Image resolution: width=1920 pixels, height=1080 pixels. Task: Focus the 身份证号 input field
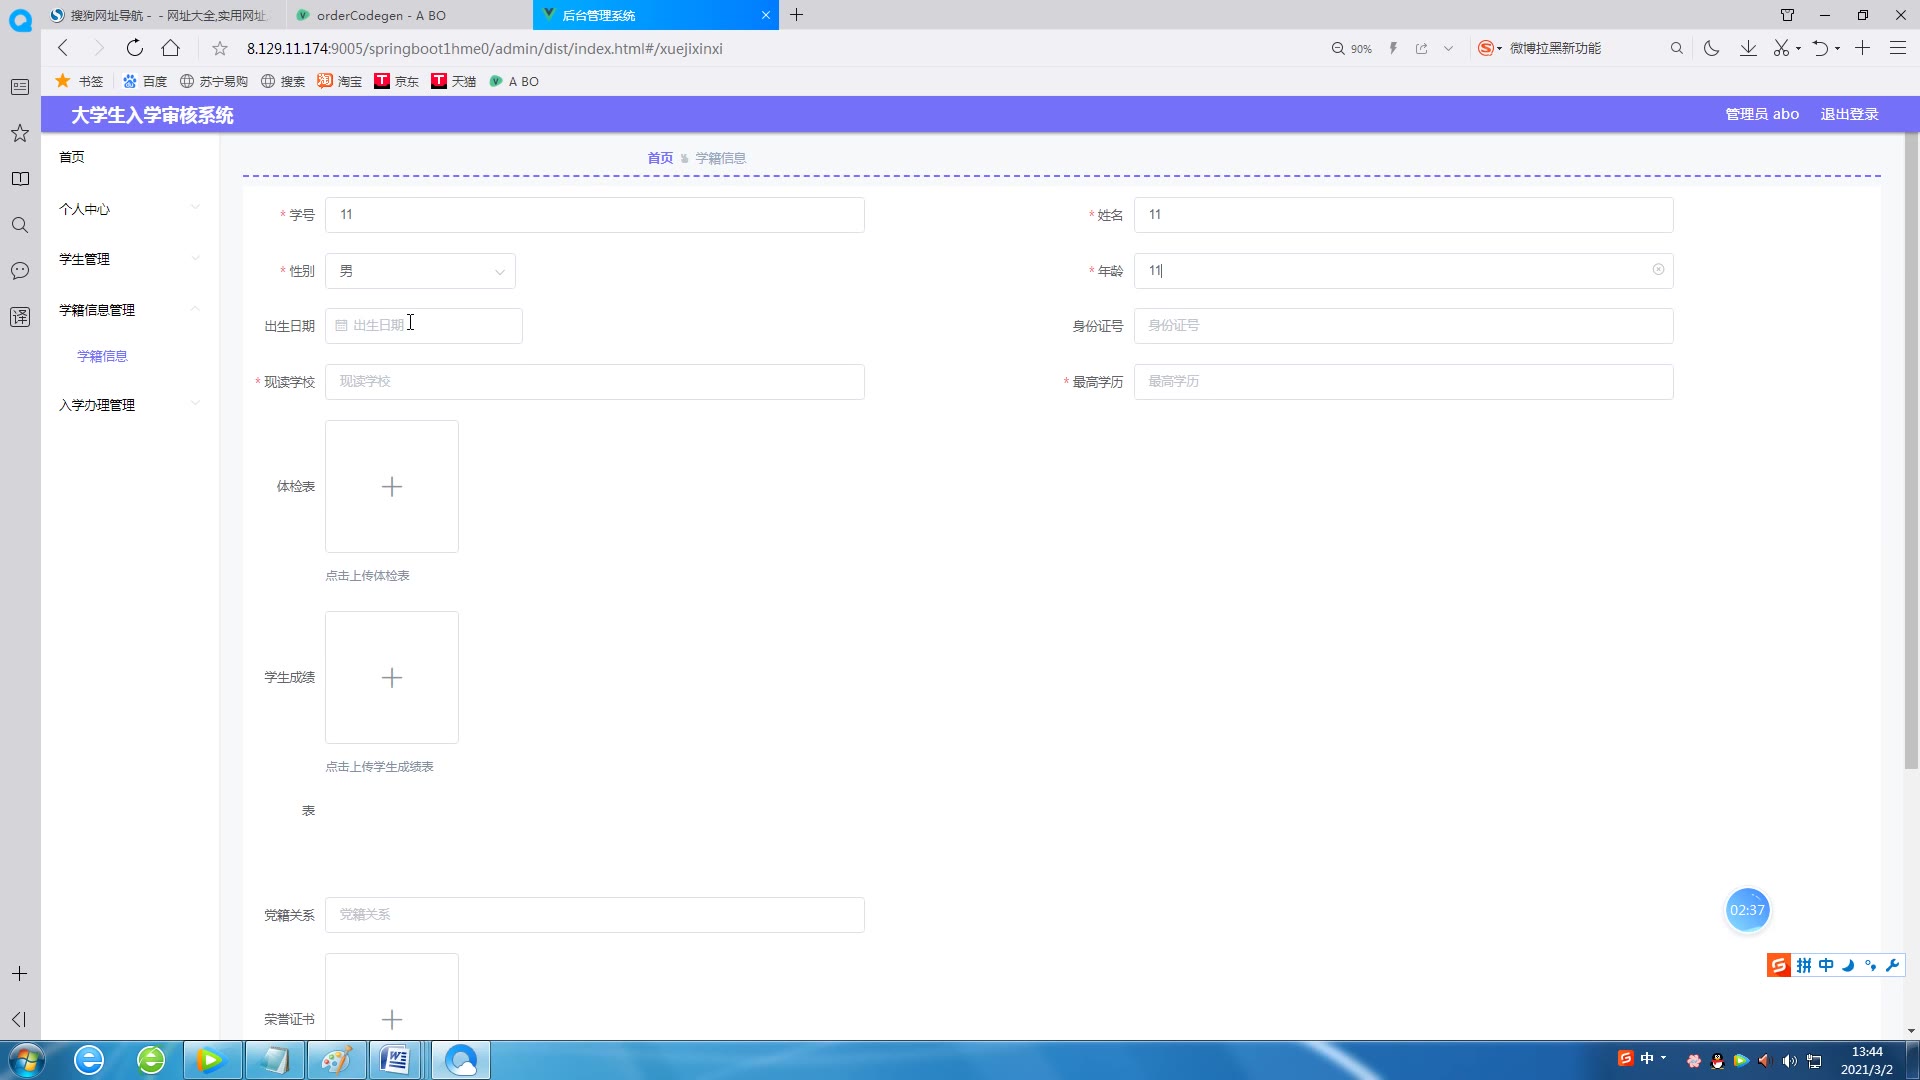[x=1403, y=326]
